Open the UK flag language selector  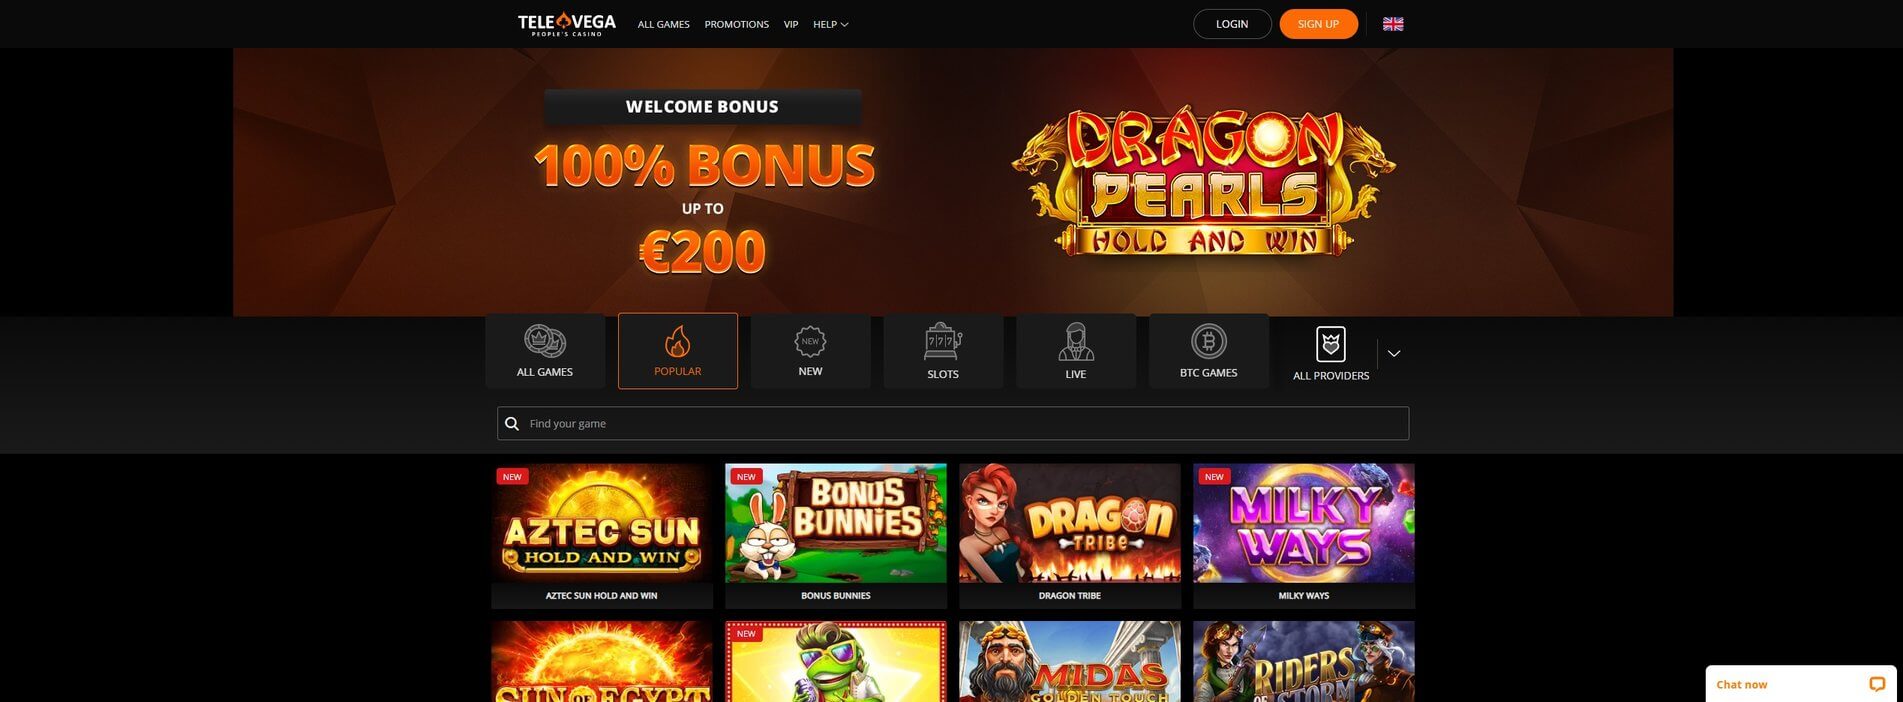pyautogui.click(x=1393, y=24)
